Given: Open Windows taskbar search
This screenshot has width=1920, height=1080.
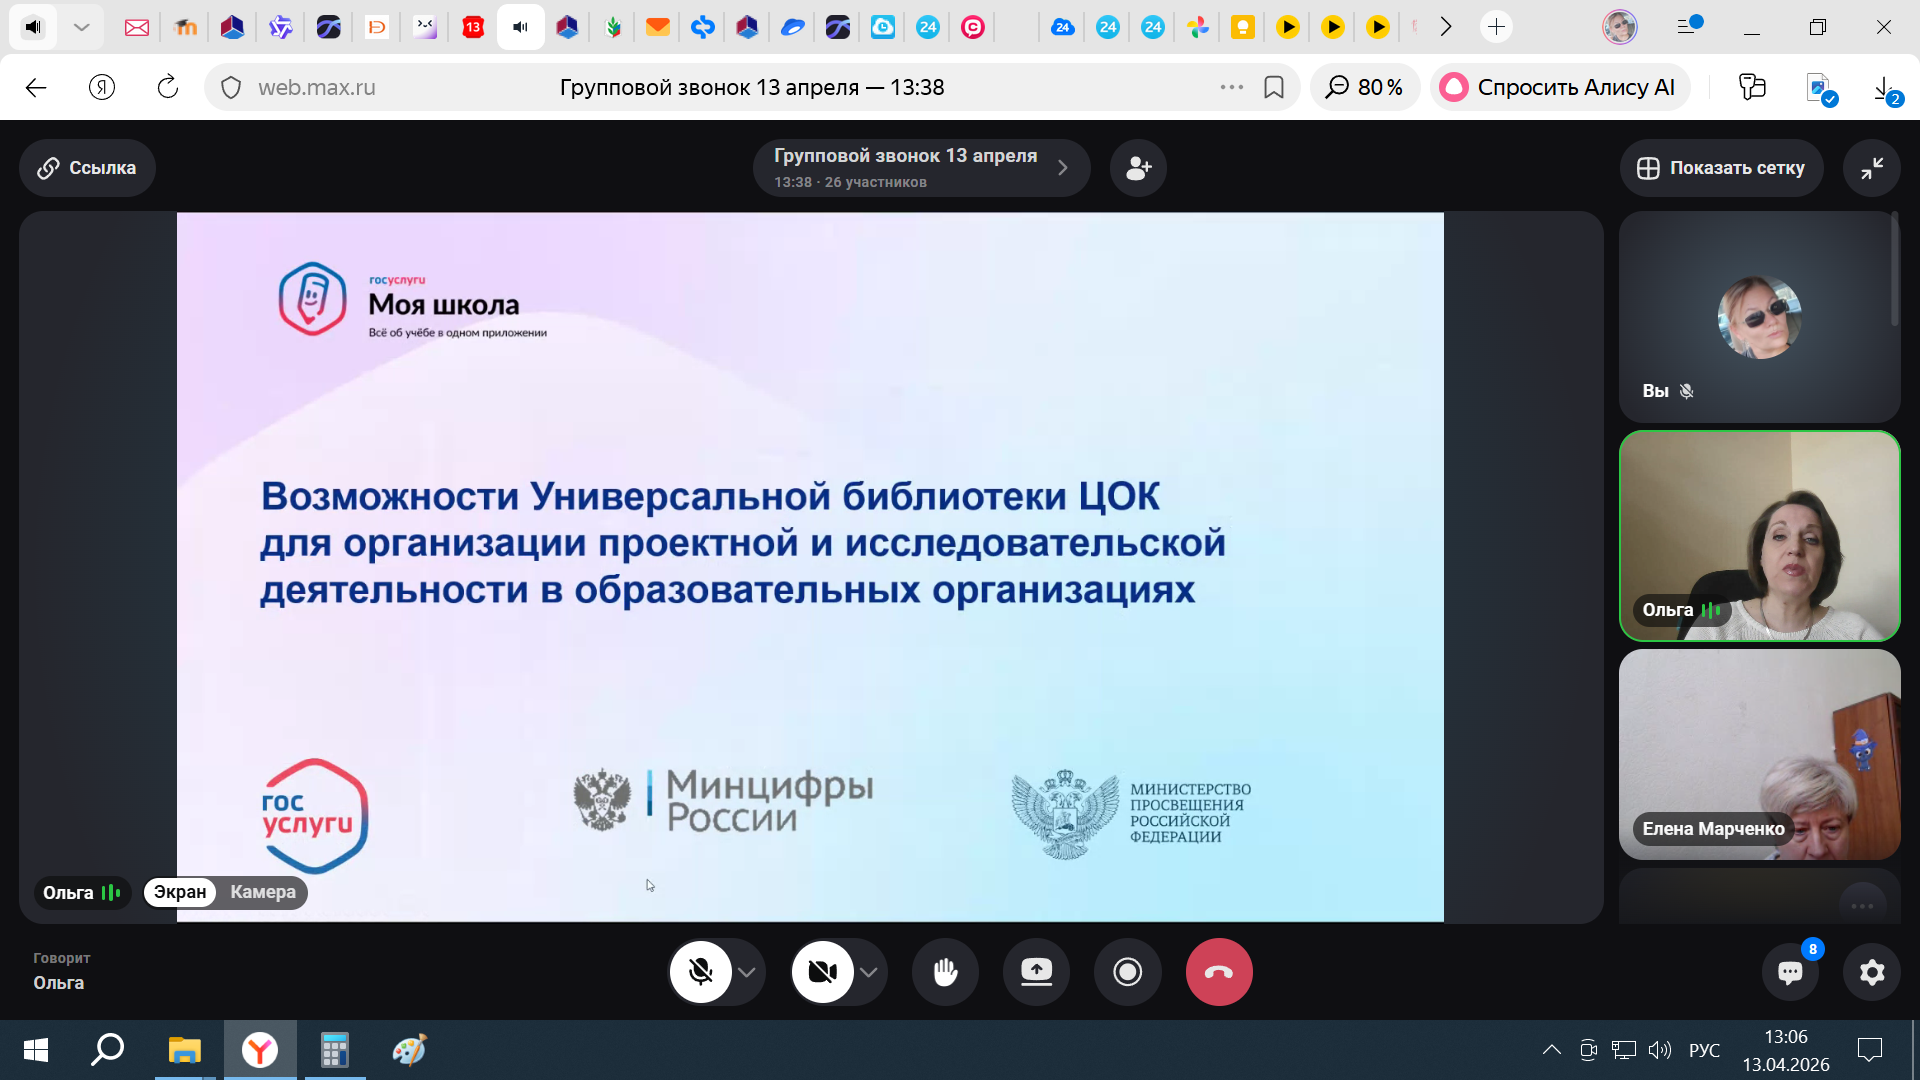Looking at the screenshot, I should coord(107,1050).
